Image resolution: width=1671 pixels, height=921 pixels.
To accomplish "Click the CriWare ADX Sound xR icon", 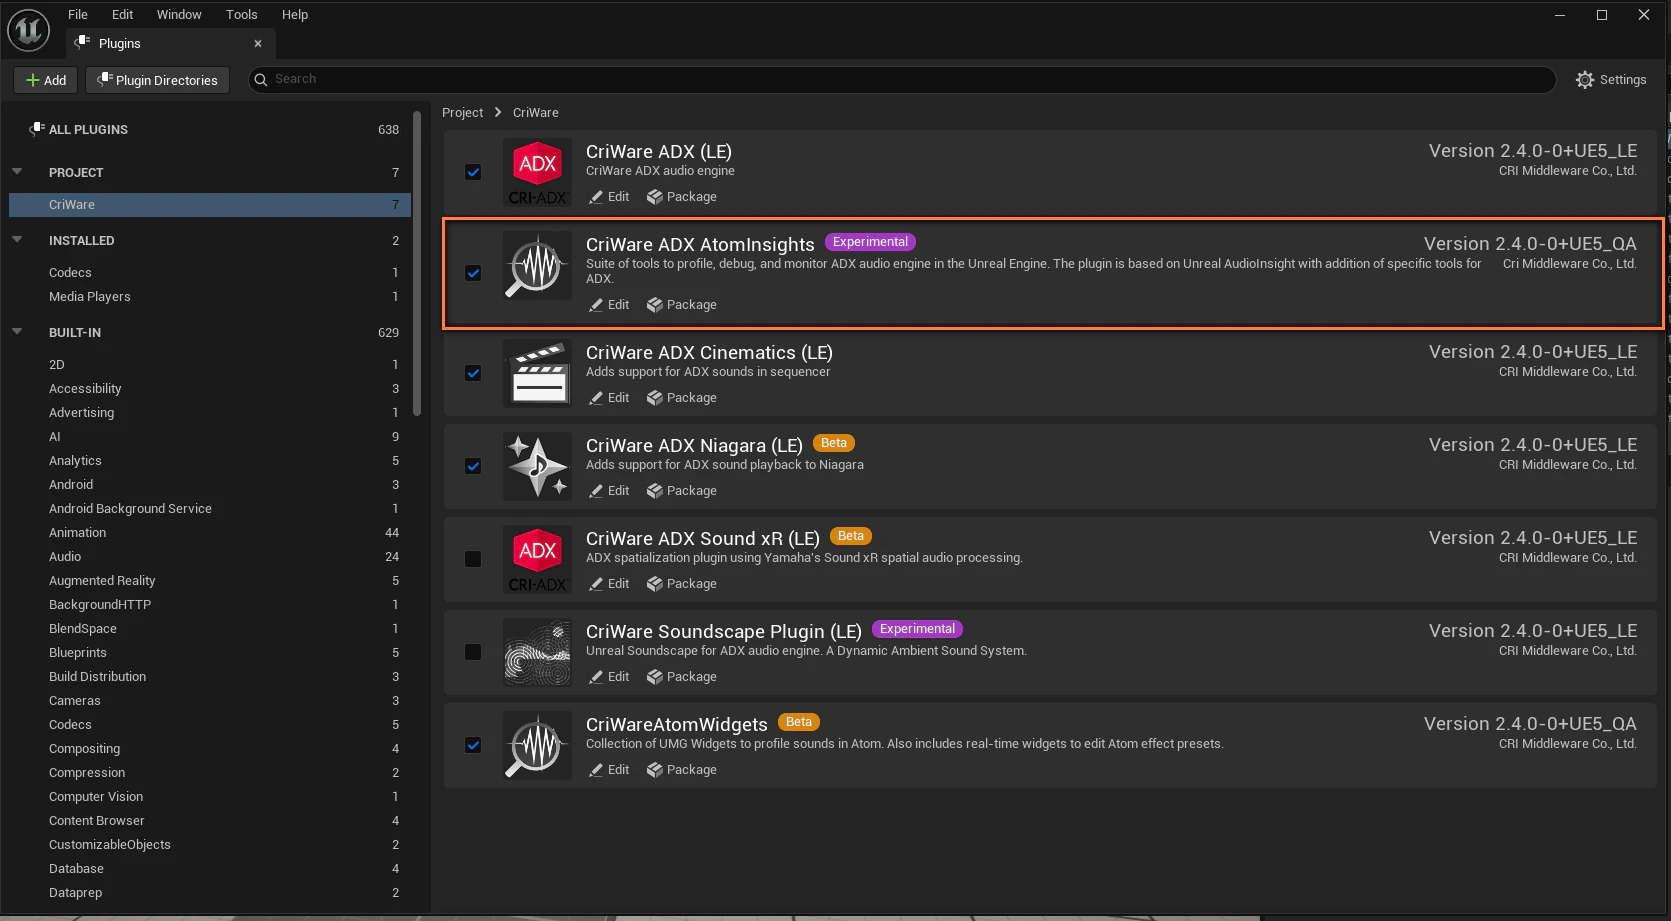I will pos(537,560).
